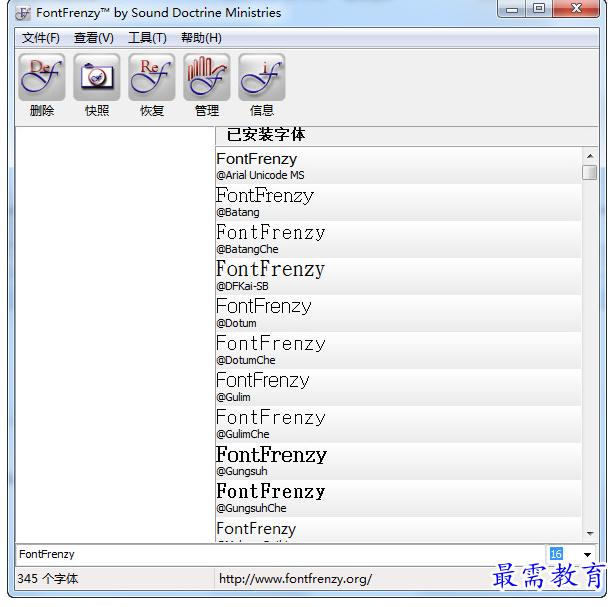
Task: Maximize the FontFrenzy window
Action: coord(539,9)
